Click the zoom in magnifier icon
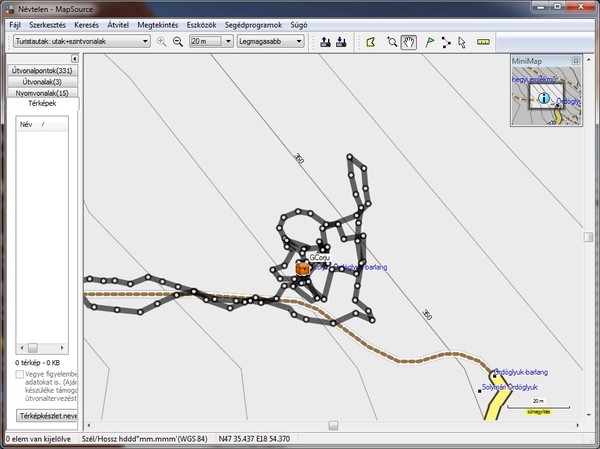Viewport: 600px width, 449px height. point(162,42)
